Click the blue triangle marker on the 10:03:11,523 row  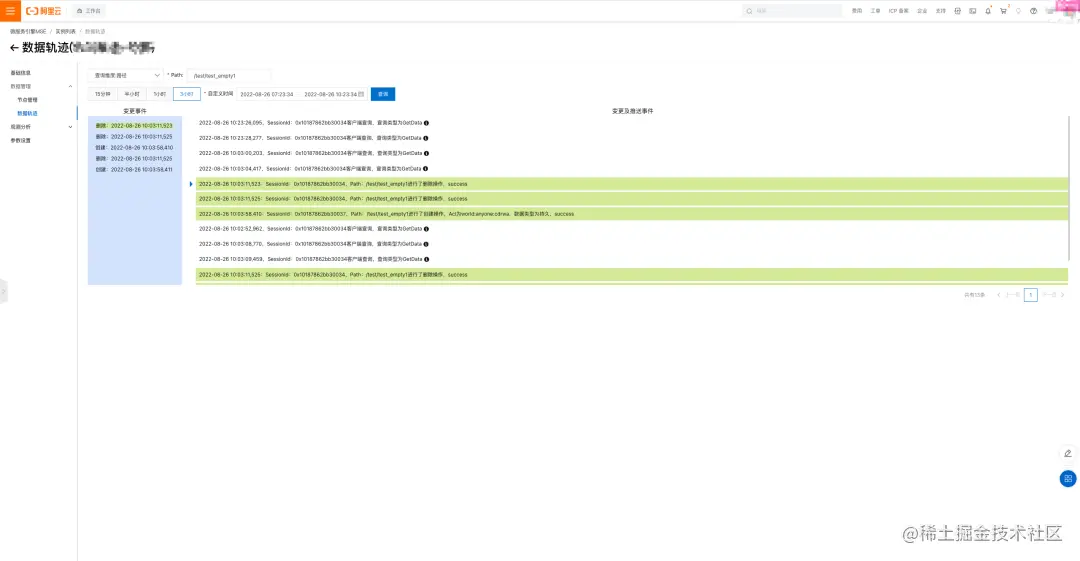coord(191,184)
